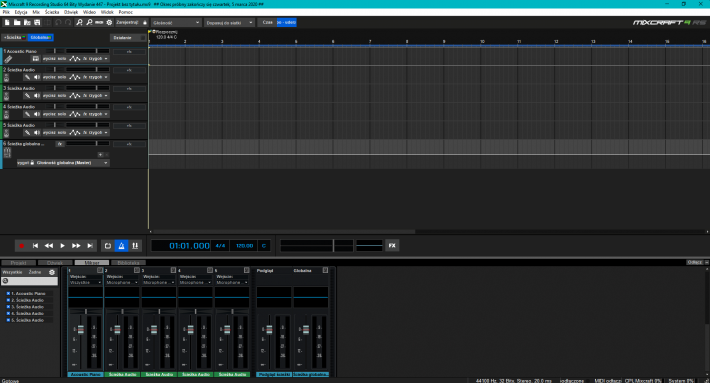Screen dimensions: 710x383
Task: Mute Acoustic Piano track with wycisz
Action: tap(49, 59)
